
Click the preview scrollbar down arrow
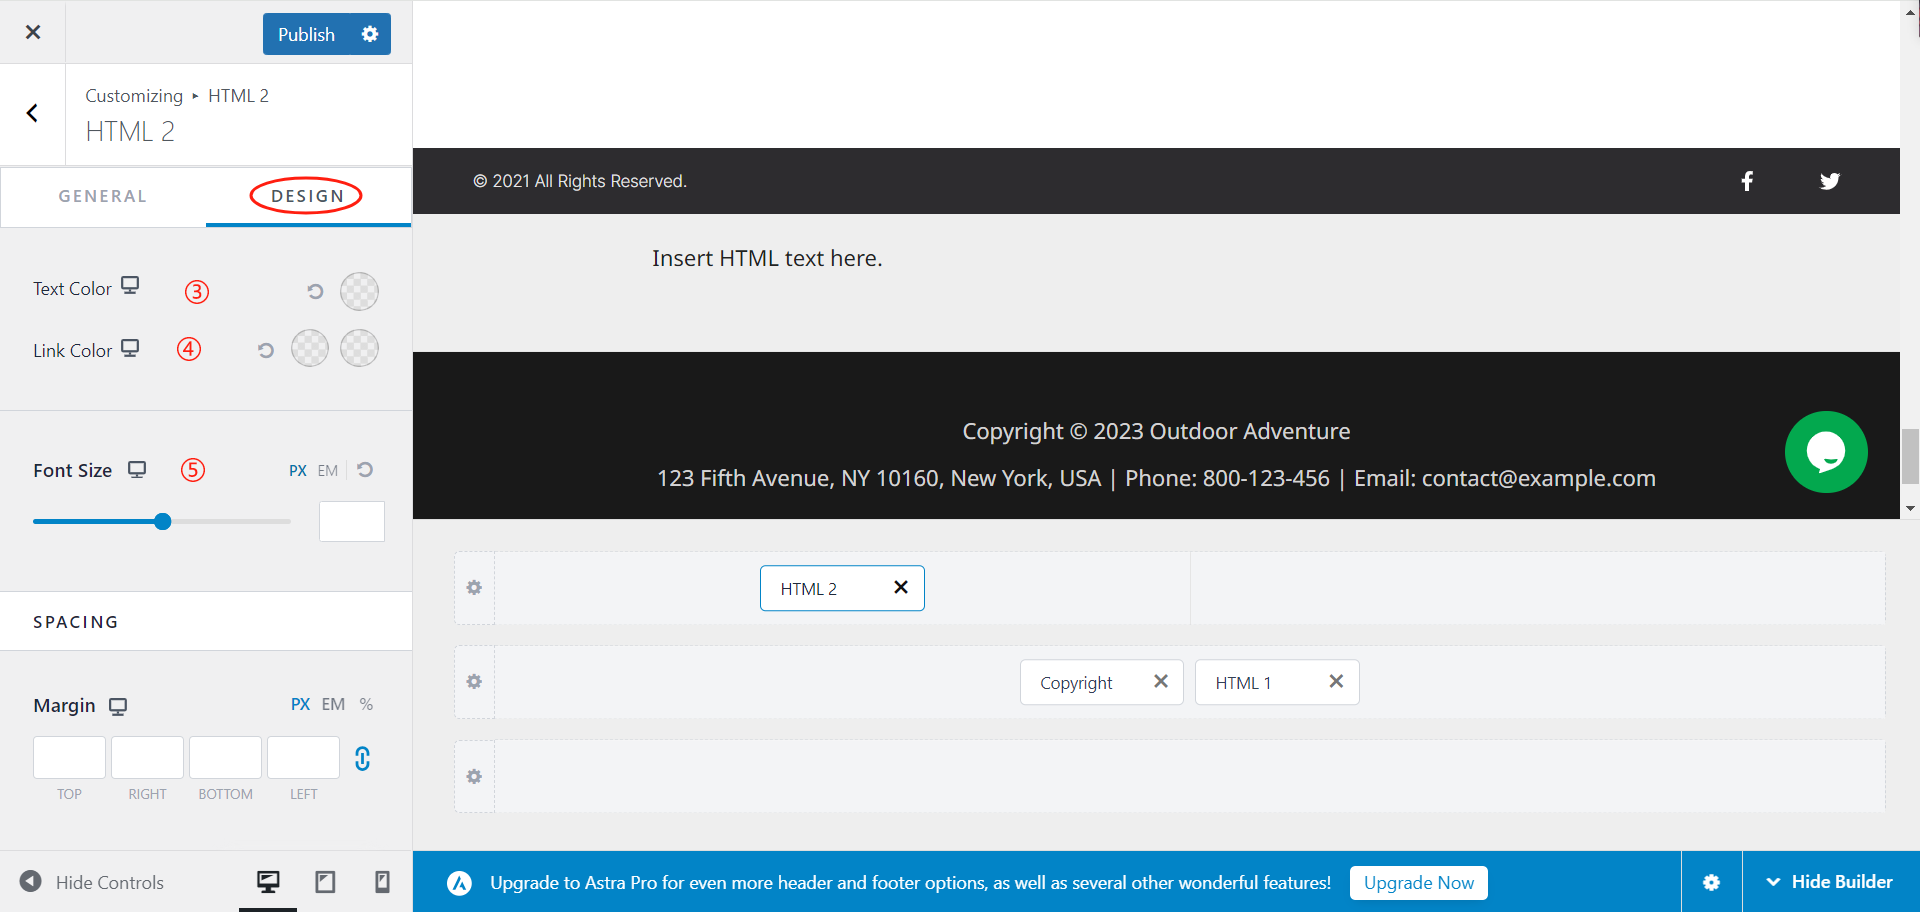(1910, 508)
